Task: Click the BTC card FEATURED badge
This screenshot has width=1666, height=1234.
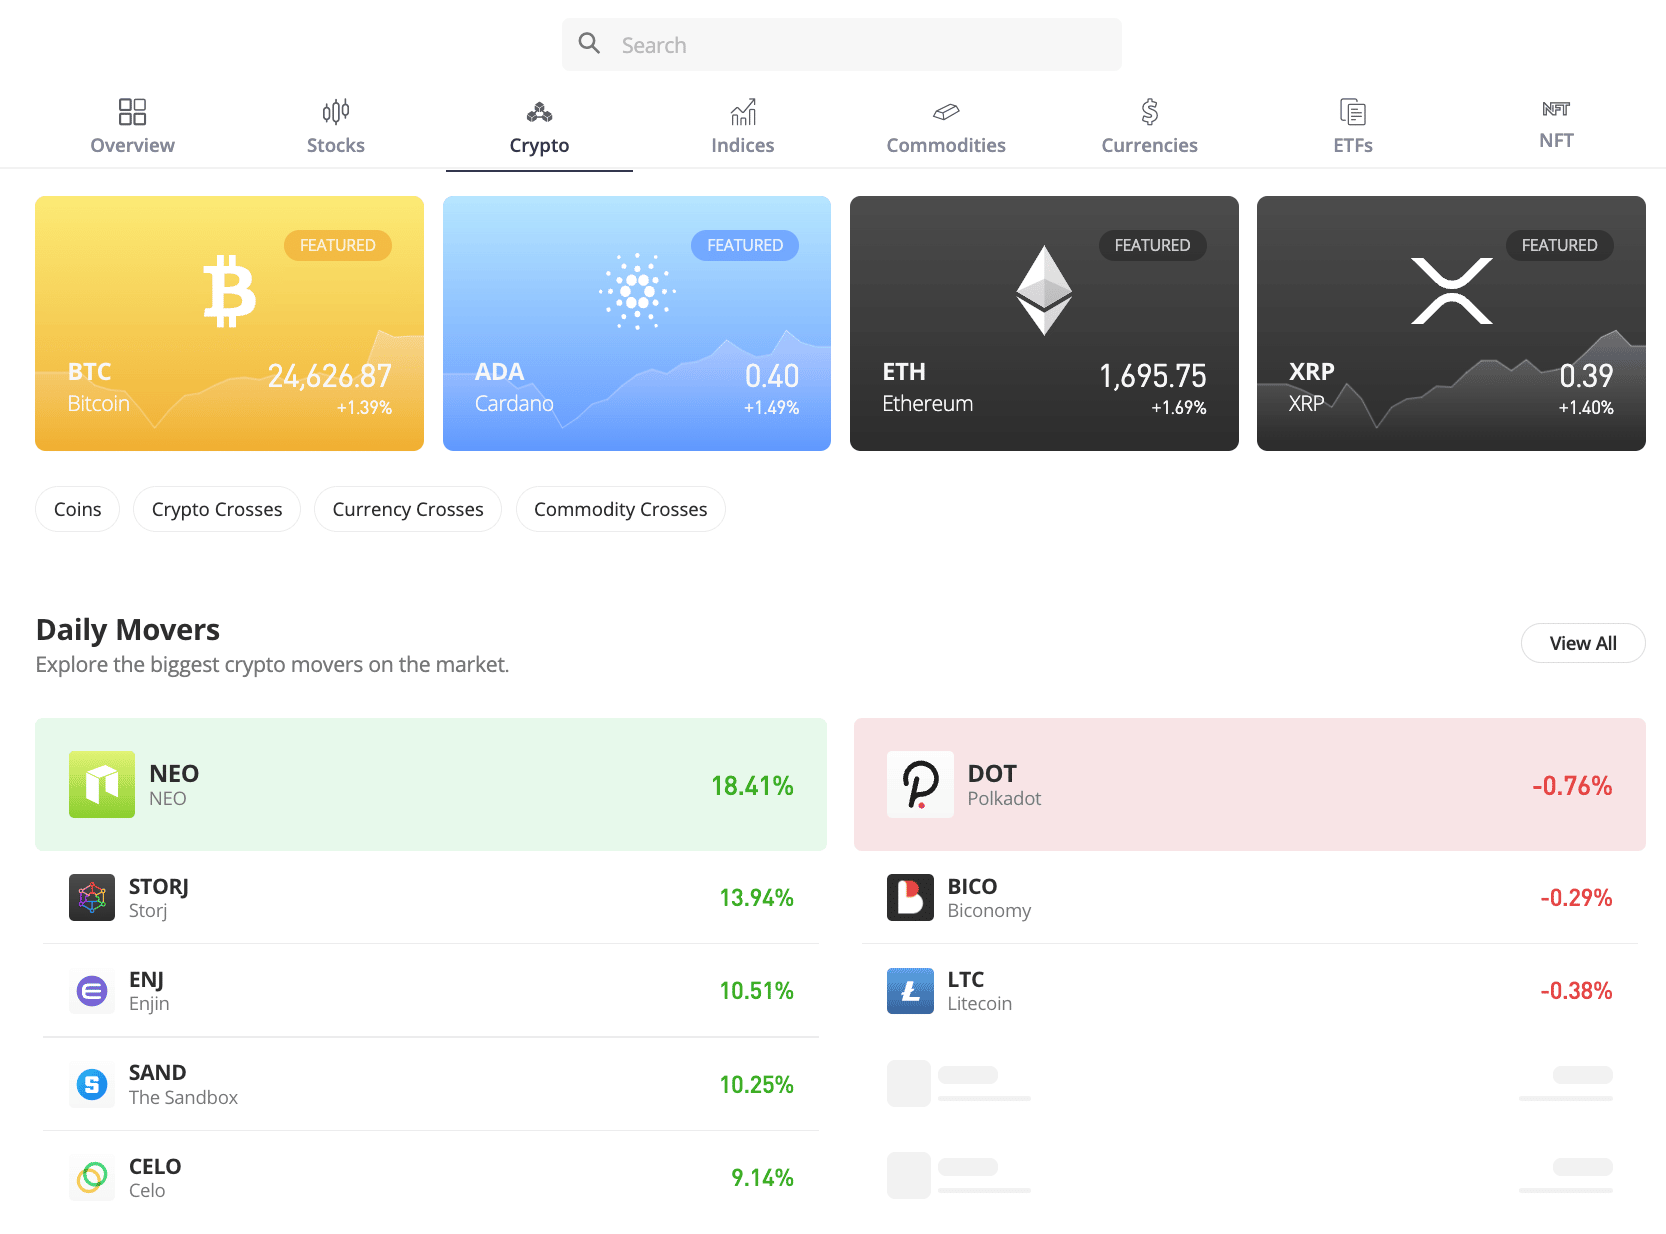Action: tap(338, 245)
